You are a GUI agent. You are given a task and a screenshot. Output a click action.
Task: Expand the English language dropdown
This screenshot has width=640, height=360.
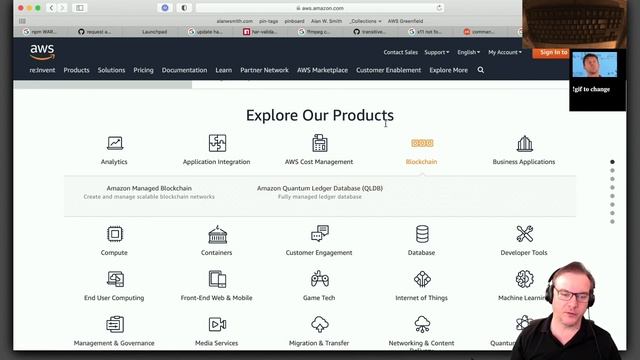coord(468,52)
